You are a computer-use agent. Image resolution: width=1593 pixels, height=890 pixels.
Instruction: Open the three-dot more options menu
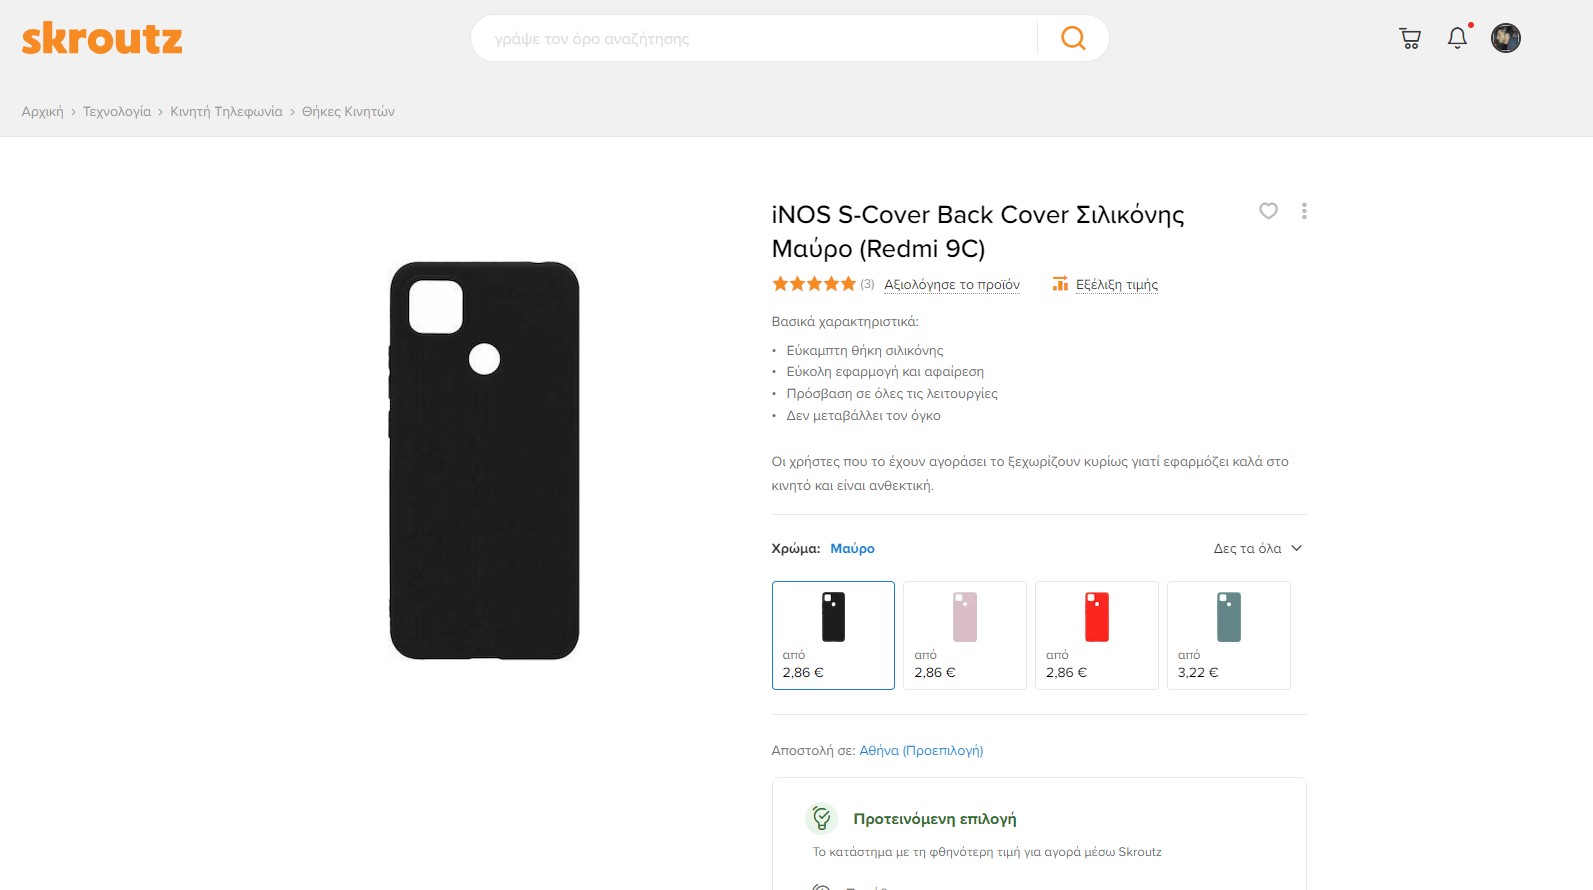click(x=1304, y=211)
